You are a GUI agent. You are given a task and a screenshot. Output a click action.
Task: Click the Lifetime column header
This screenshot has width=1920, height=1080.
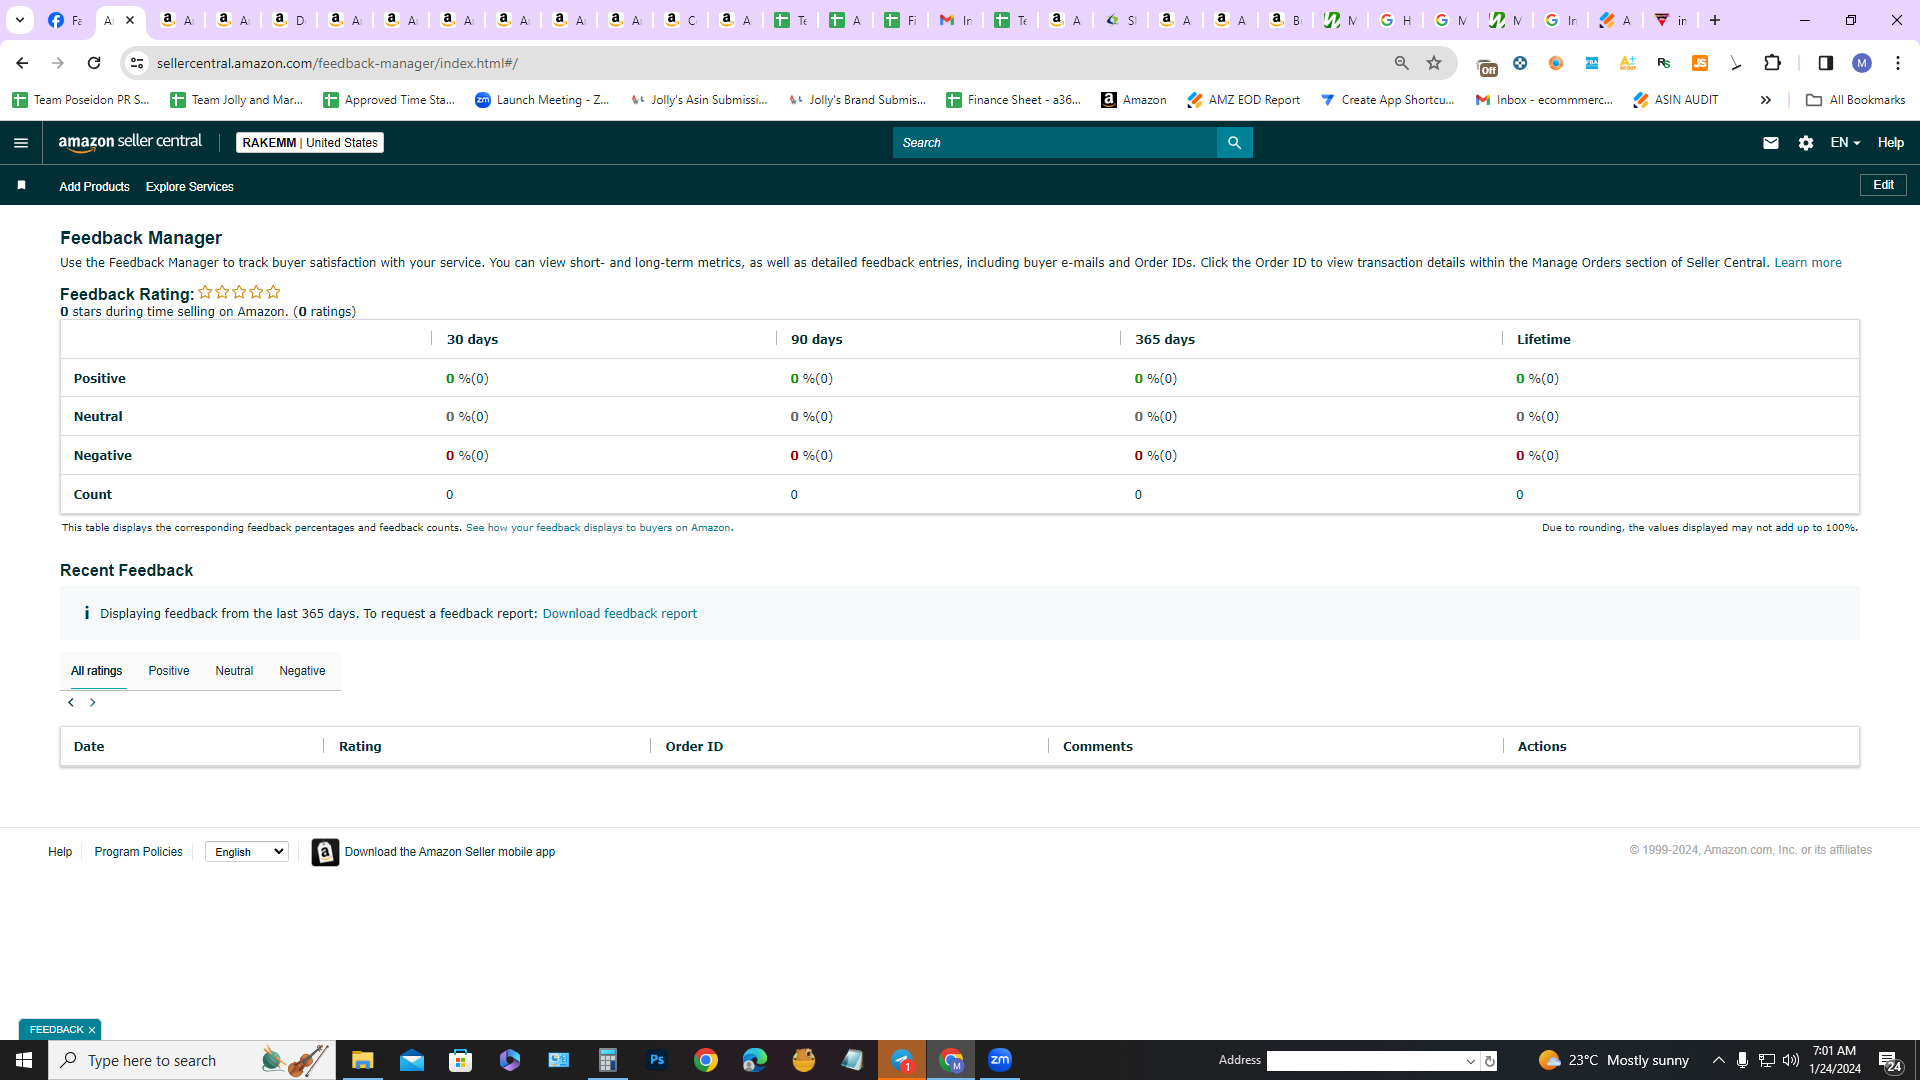(x=1543, y=340)
